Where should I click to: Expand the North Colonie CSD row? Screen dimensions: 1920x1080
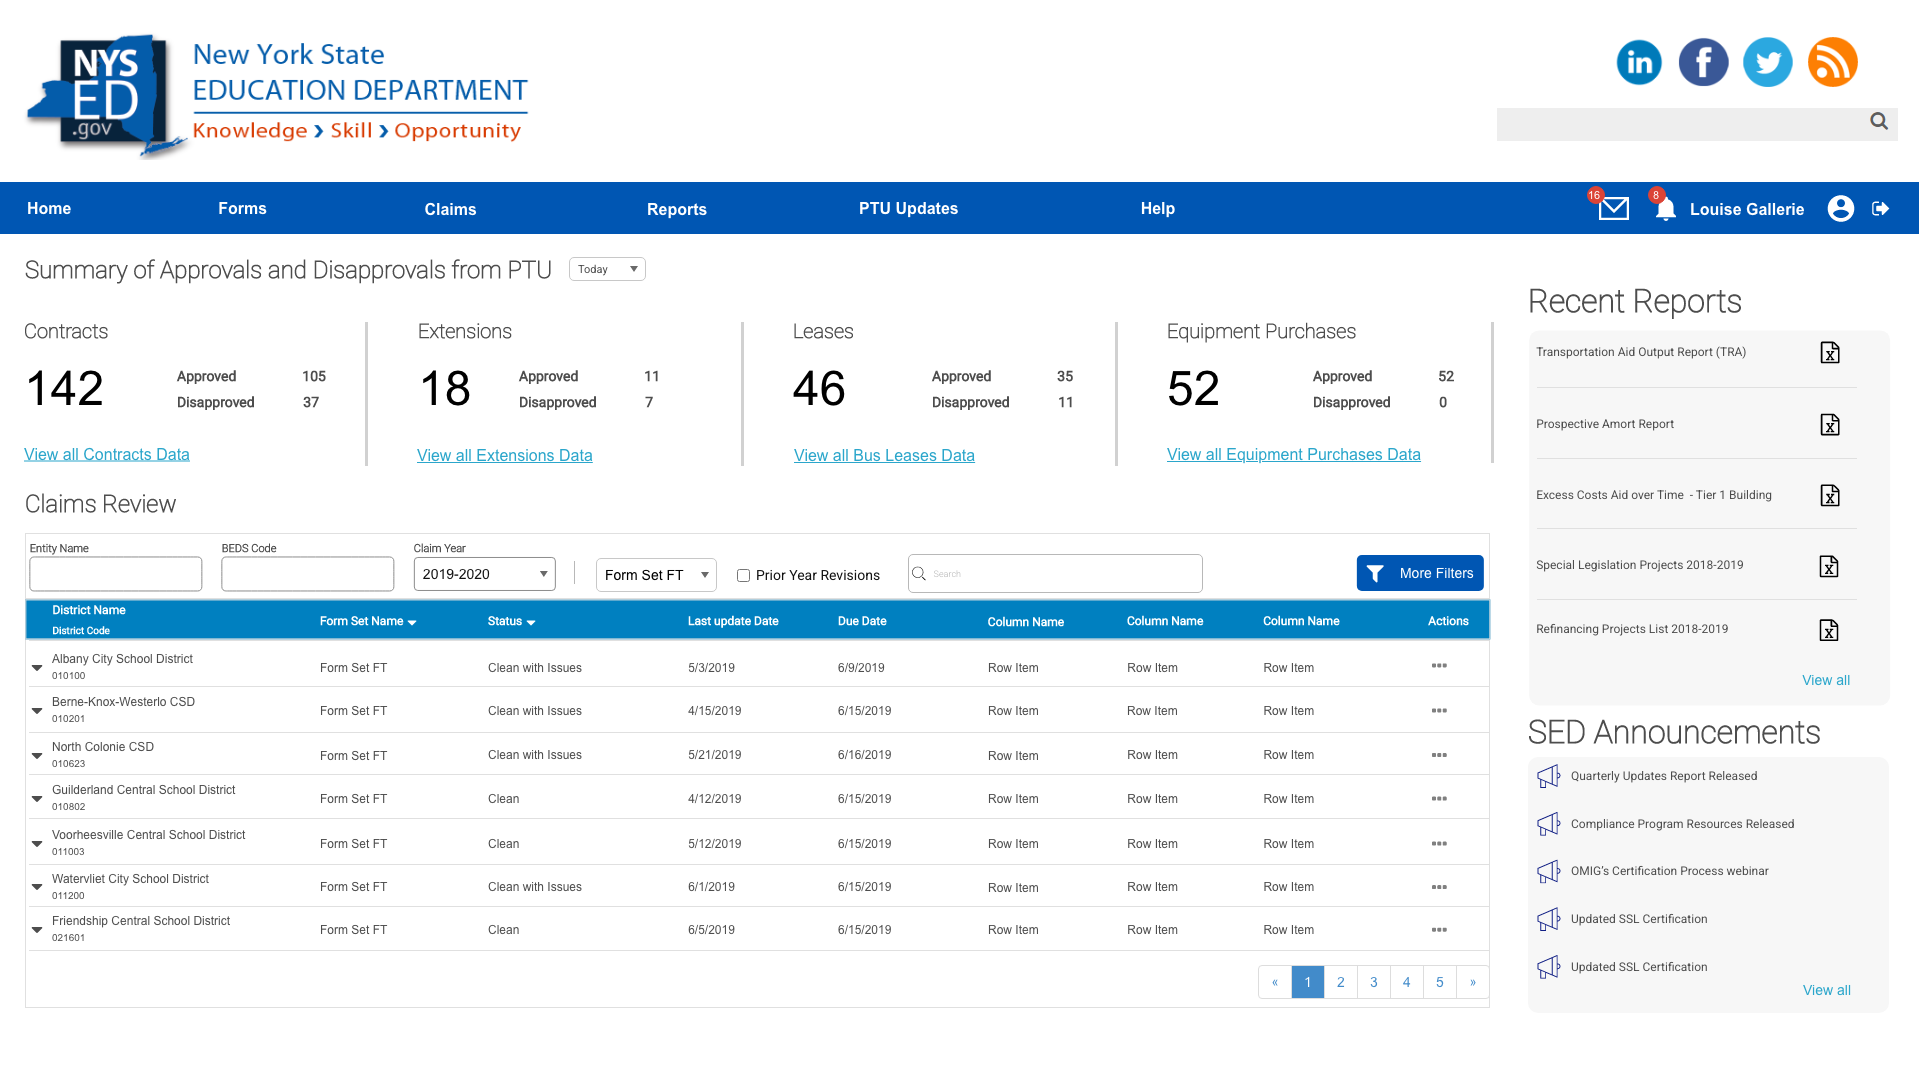click(37, 755)
